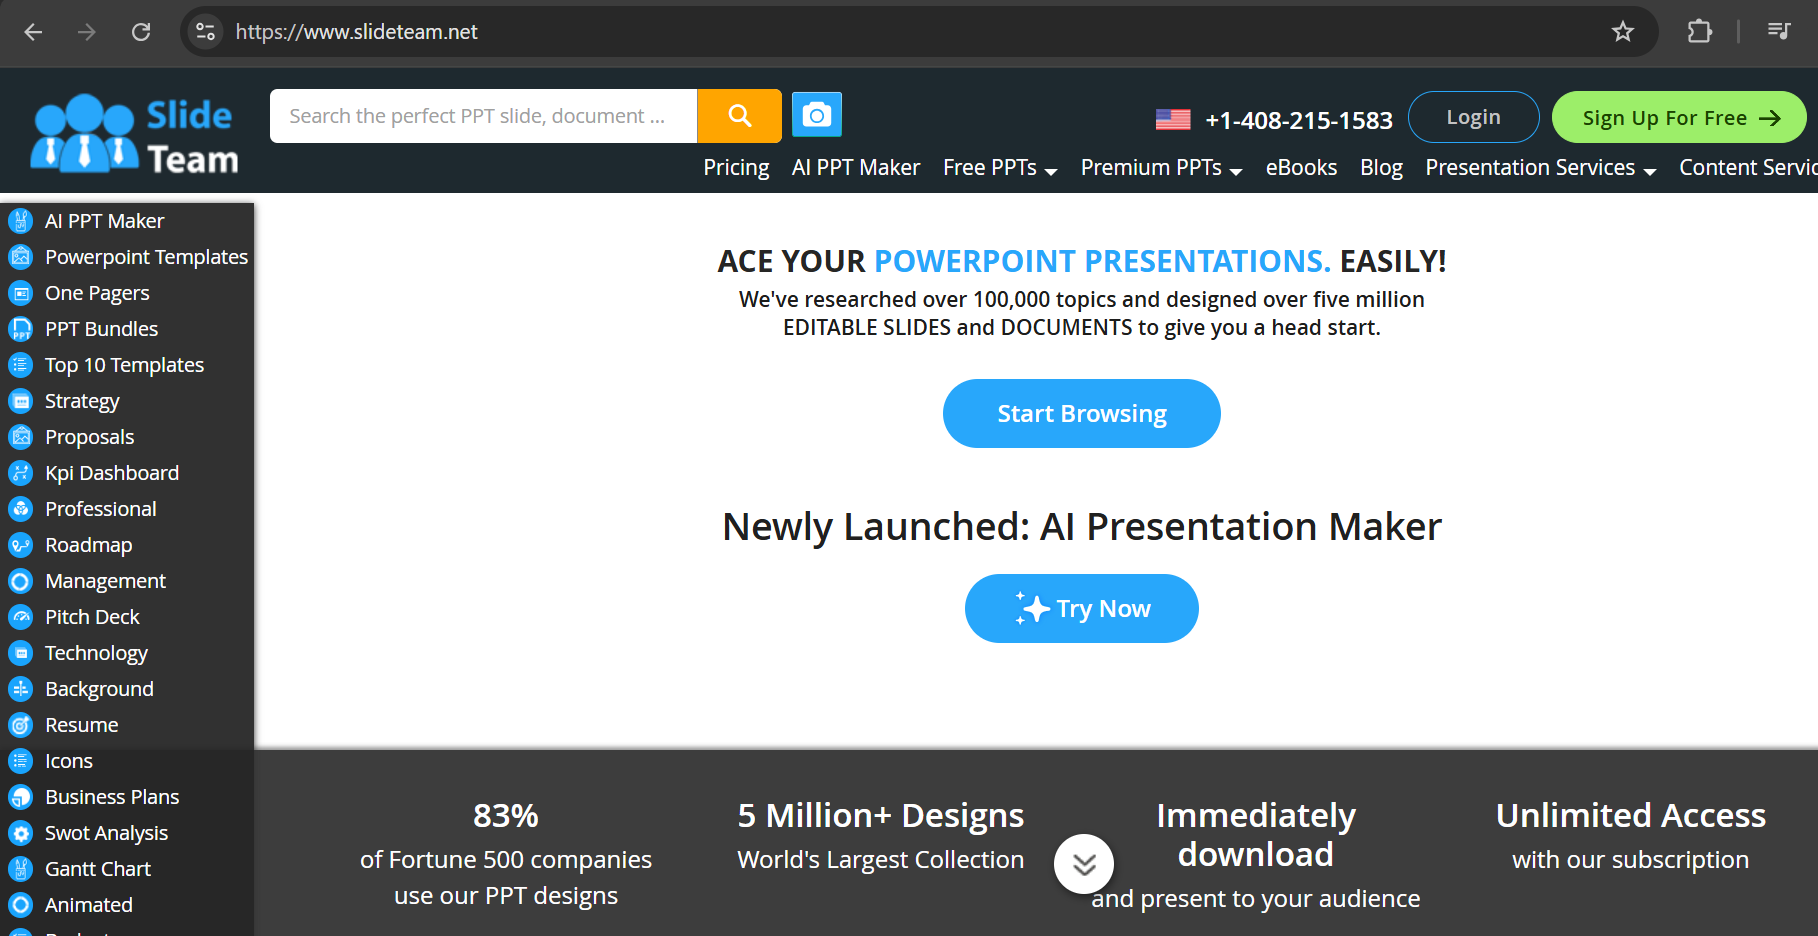Click the AI PPT Maker sidebar icon
The height and width of the screenshot is (936, 1818).
coord(21,221)
